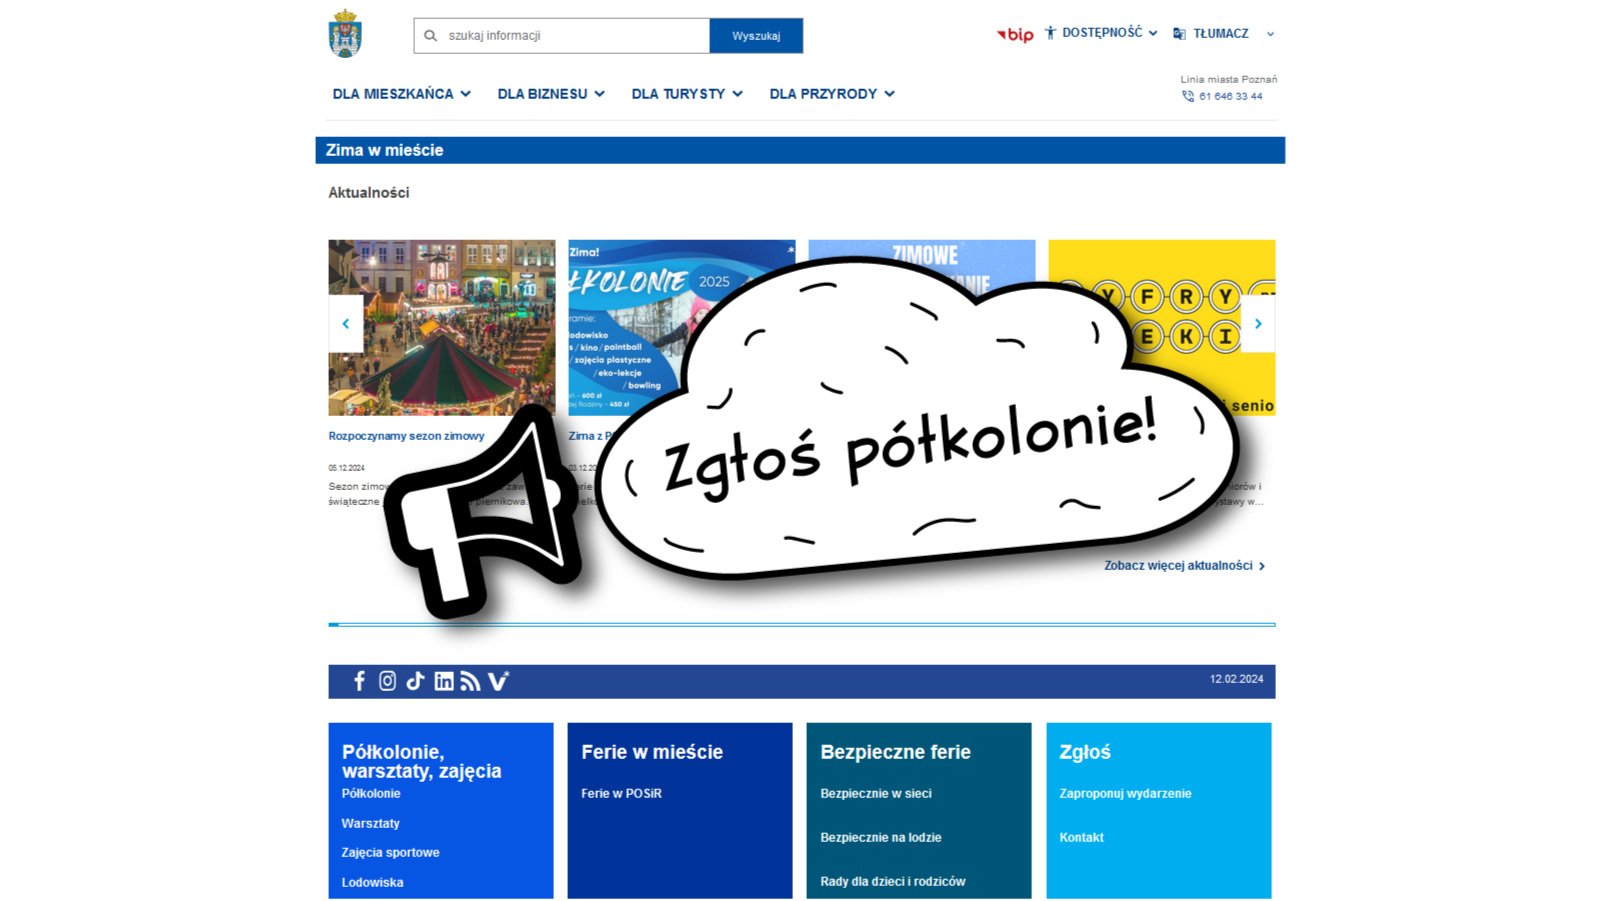The image size is (1602, 901).
Task: Open the Warsztaty link
Action: (370, 824)
